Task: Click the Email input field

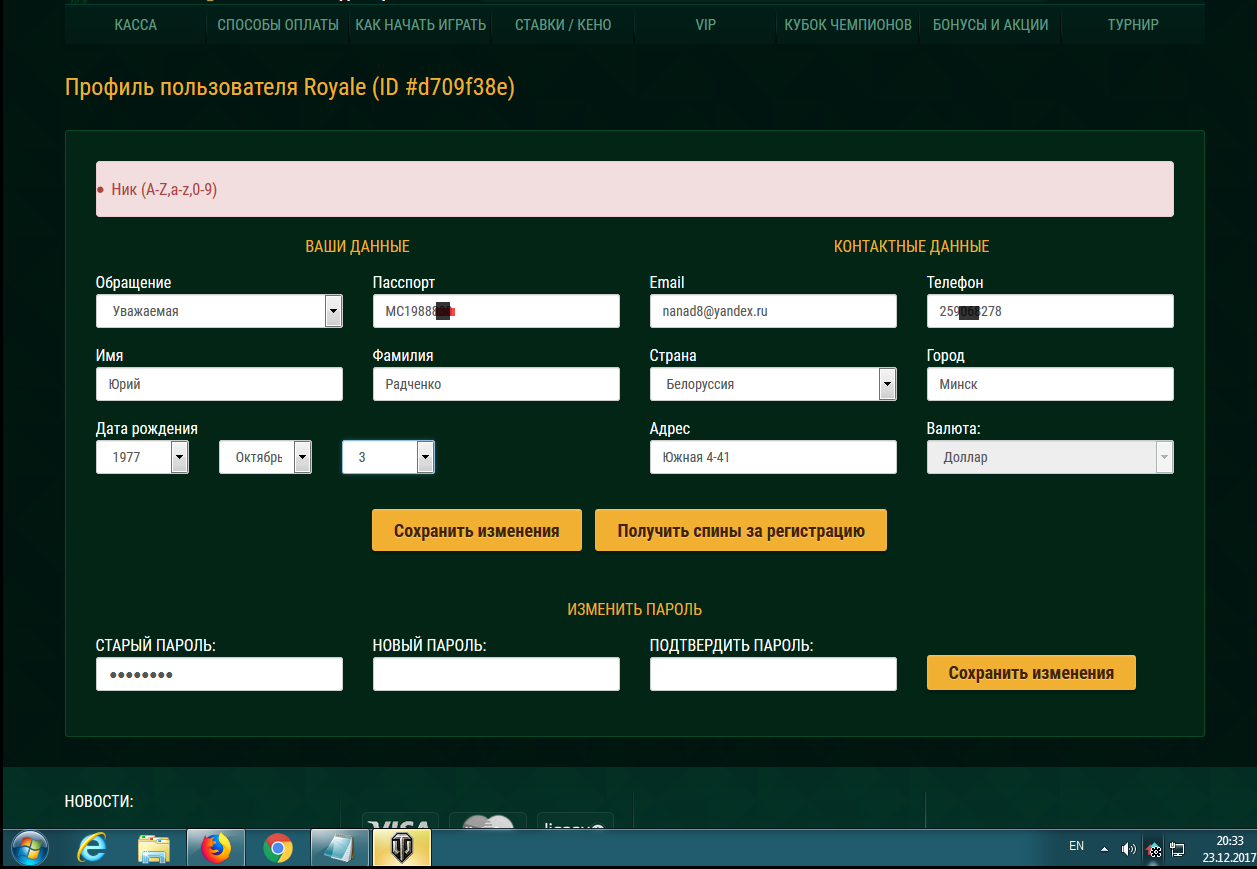Action: pyautogui.click(x=773, y=311)
